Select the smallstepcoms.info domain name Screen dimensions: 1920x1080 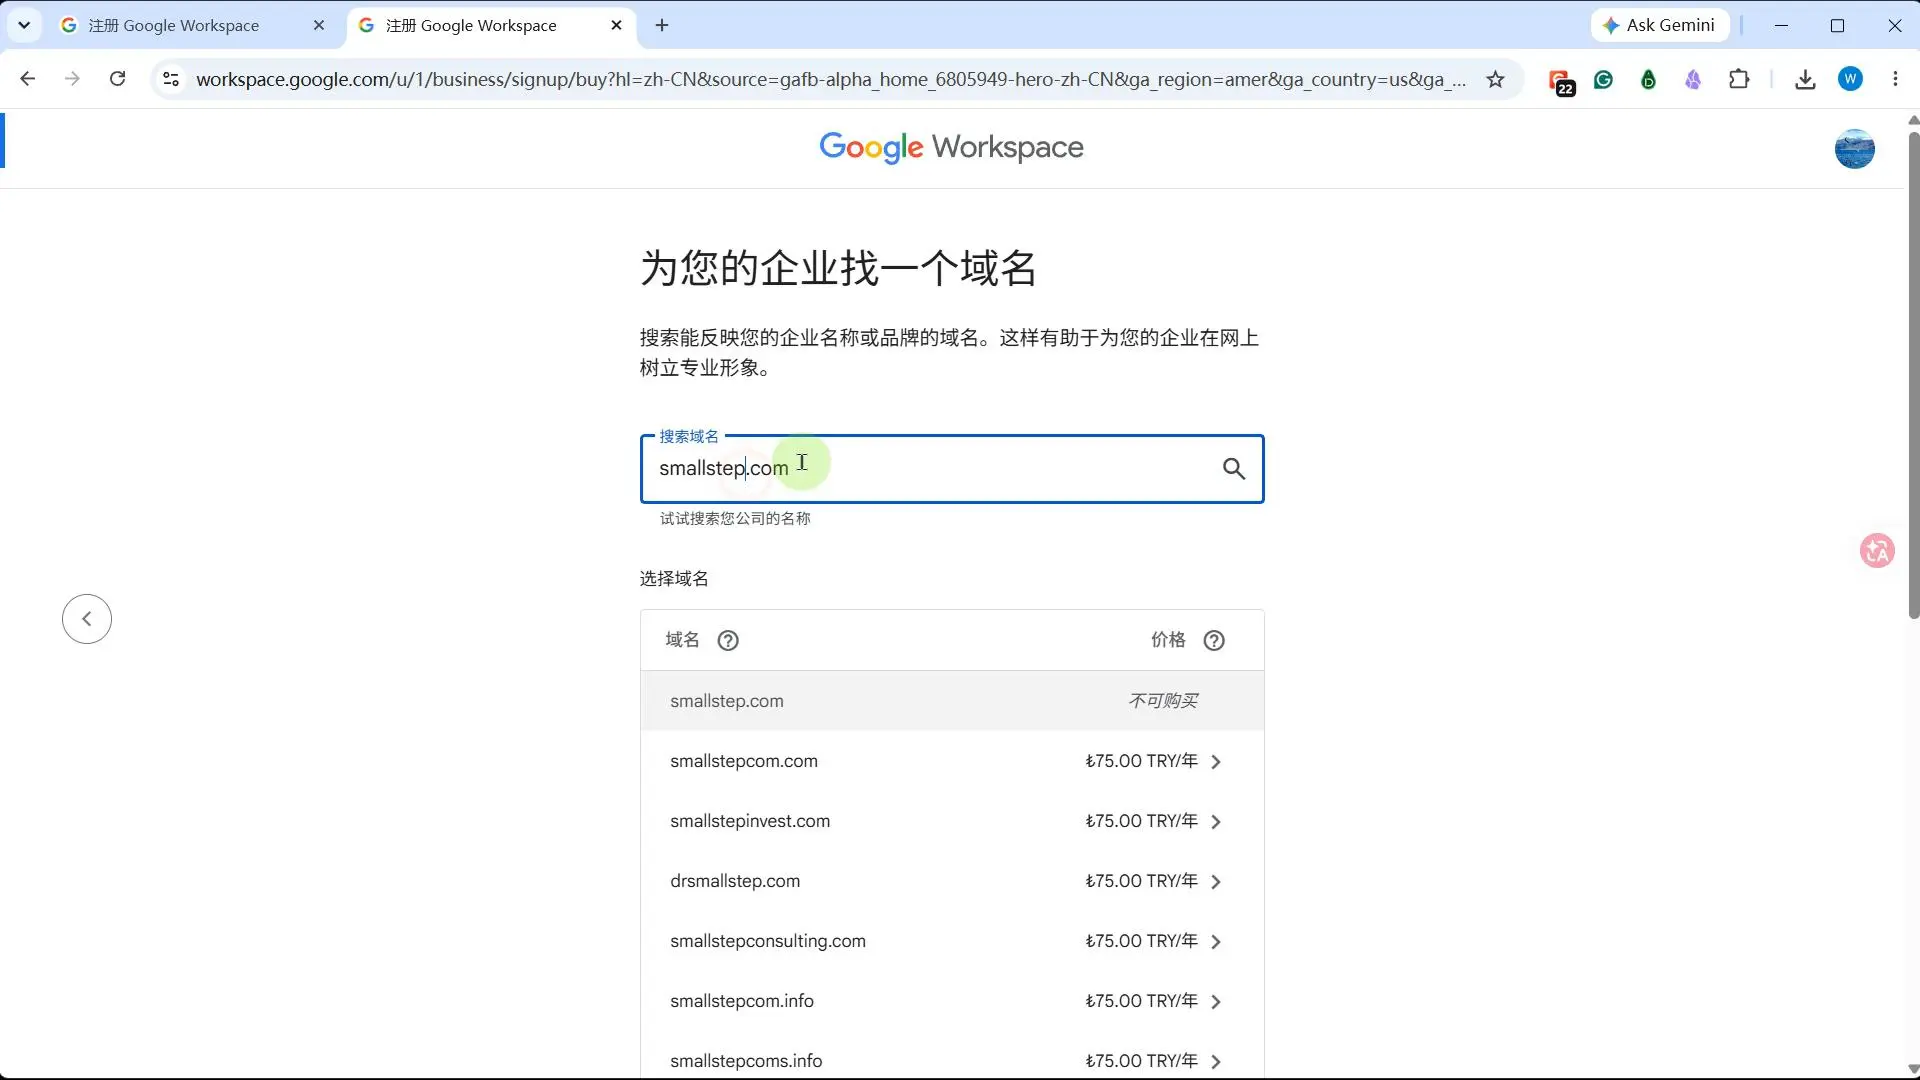(746, 1061)
